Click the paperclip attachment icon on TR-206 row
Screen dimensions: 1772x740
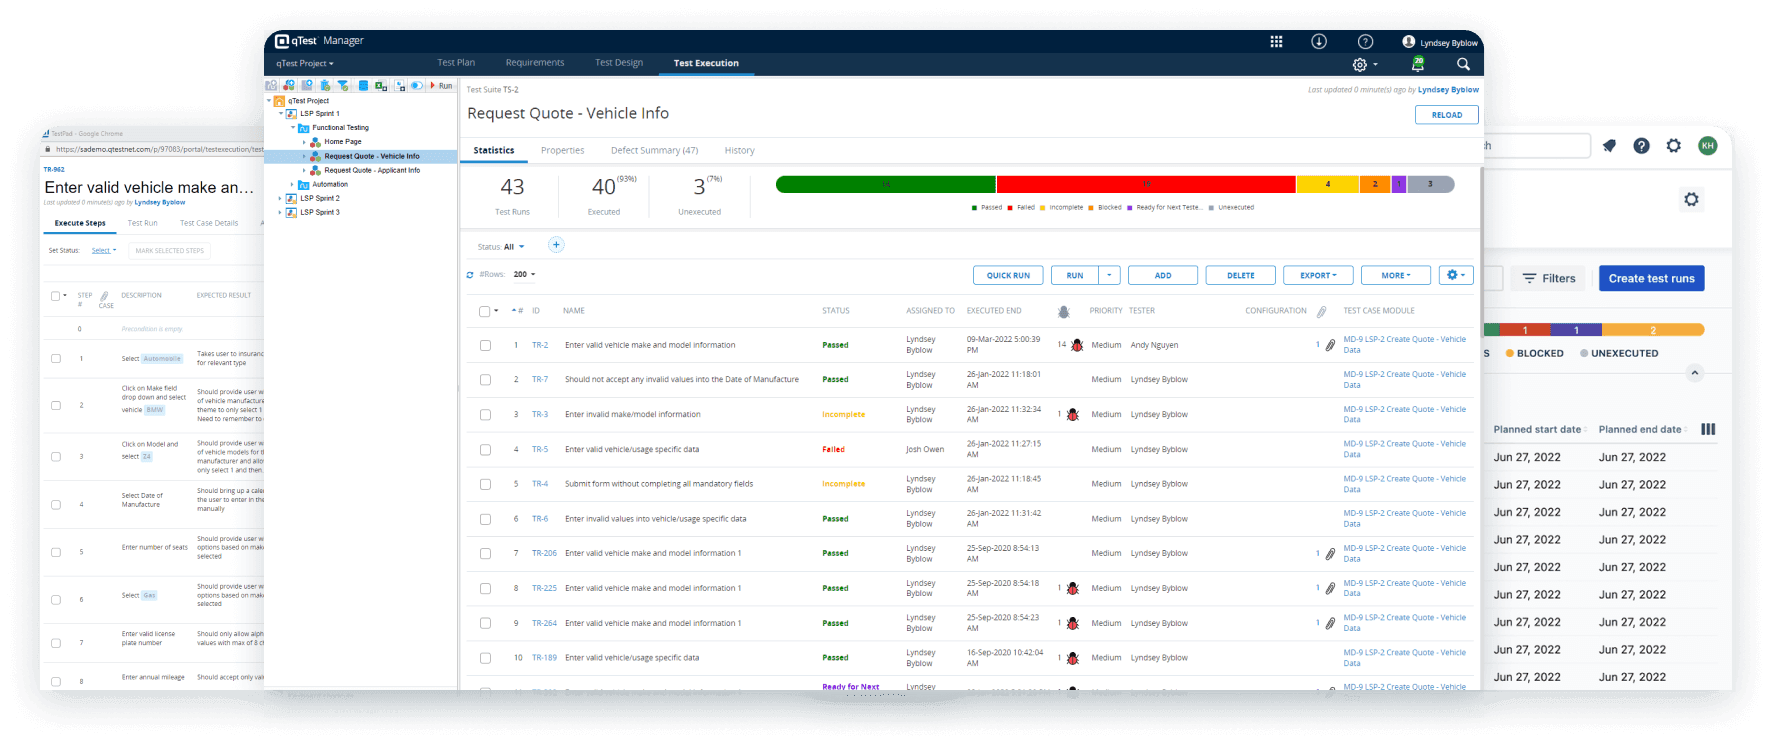coord(1330,554)
